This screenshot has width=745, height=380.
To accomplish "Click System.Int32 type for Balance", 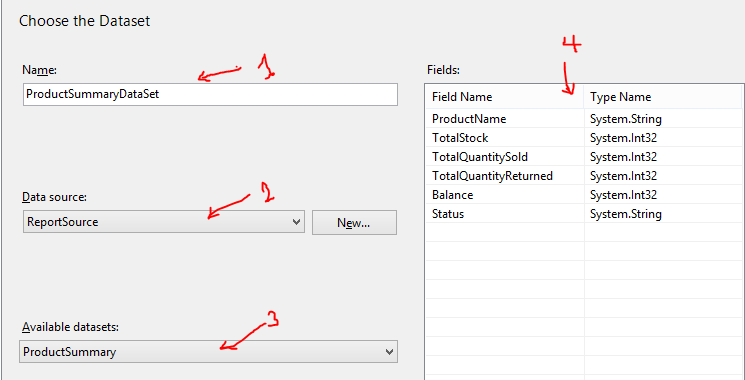I will pyautogui.click(x=623, y=195).
